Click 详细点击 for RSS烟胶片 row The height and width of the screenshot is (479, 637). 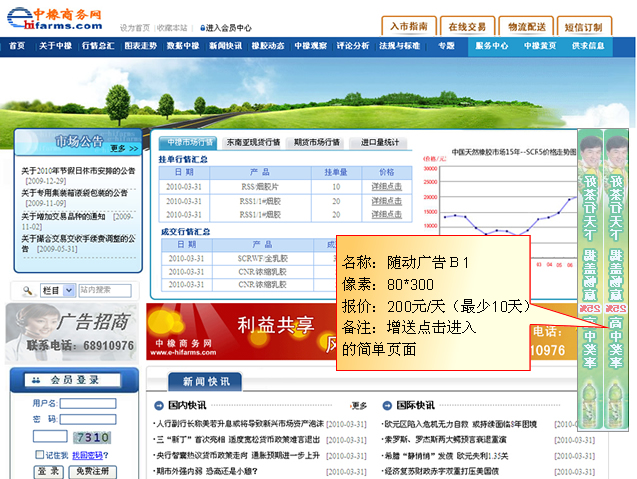click(386, 186)
